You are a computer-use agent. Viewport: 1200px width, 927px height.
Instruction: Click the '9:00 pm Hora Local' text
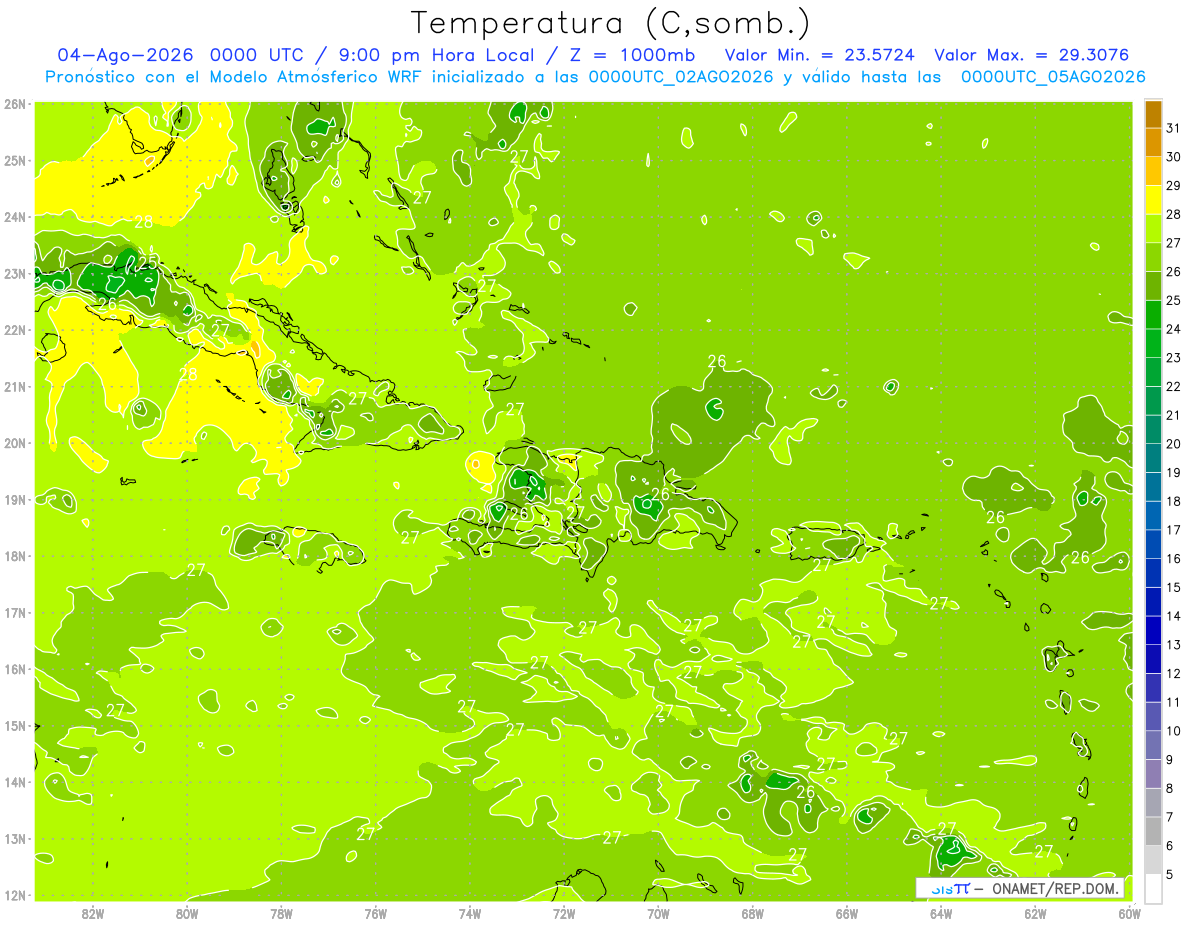(441, 55)
